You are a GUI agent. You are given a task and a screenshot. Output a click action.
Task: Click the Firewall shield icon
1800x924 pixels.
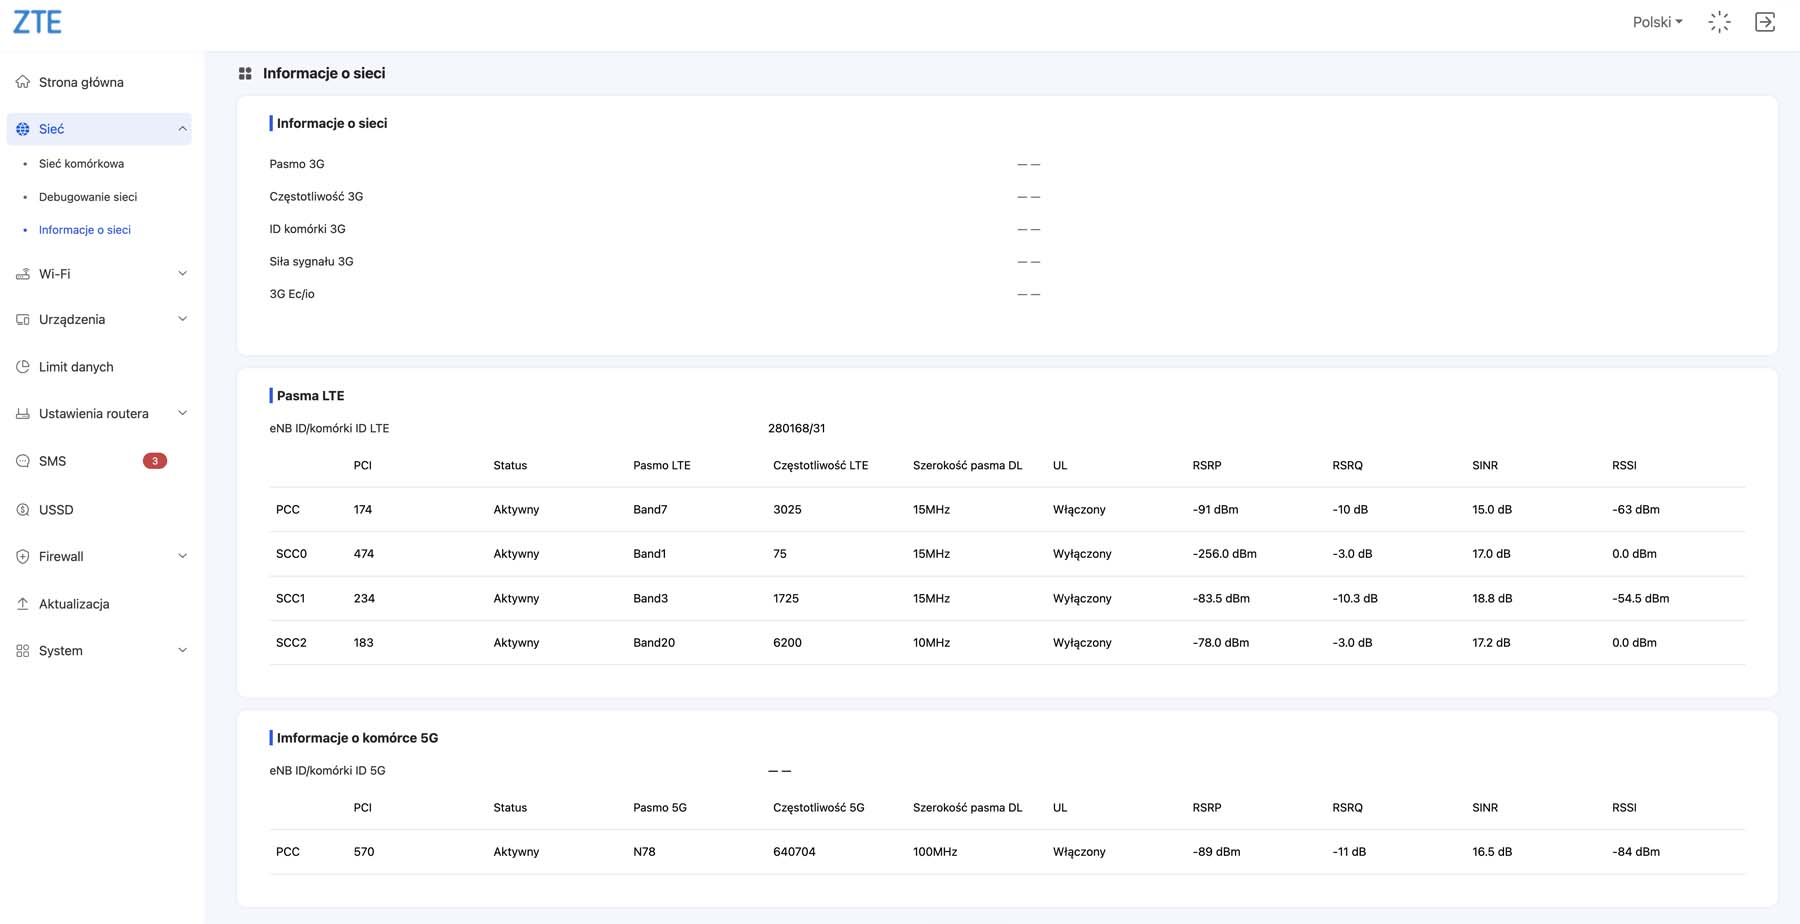point(23,557)
